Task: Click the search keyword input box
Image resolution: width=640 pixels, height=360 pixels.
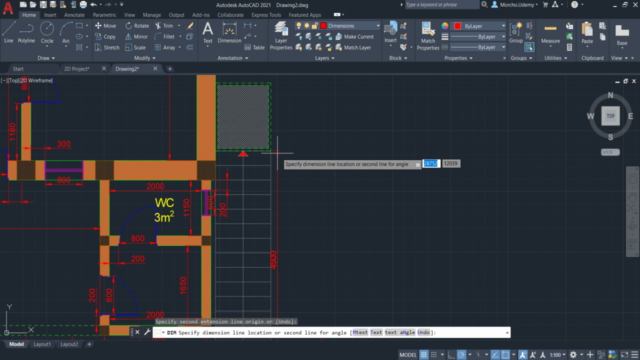Action: (x=442, y=4)
